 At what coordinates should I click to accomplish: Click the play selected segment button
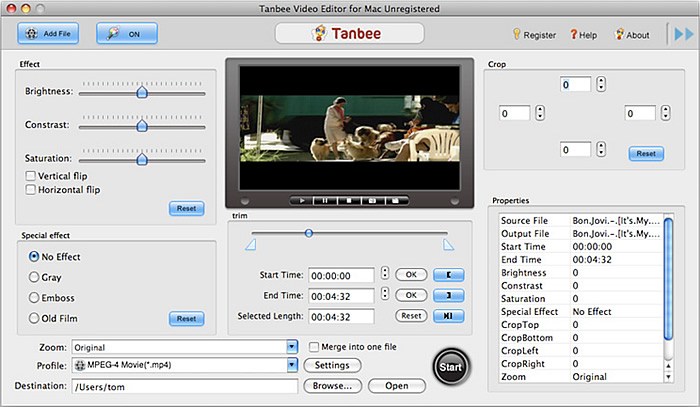pos(449,316)
